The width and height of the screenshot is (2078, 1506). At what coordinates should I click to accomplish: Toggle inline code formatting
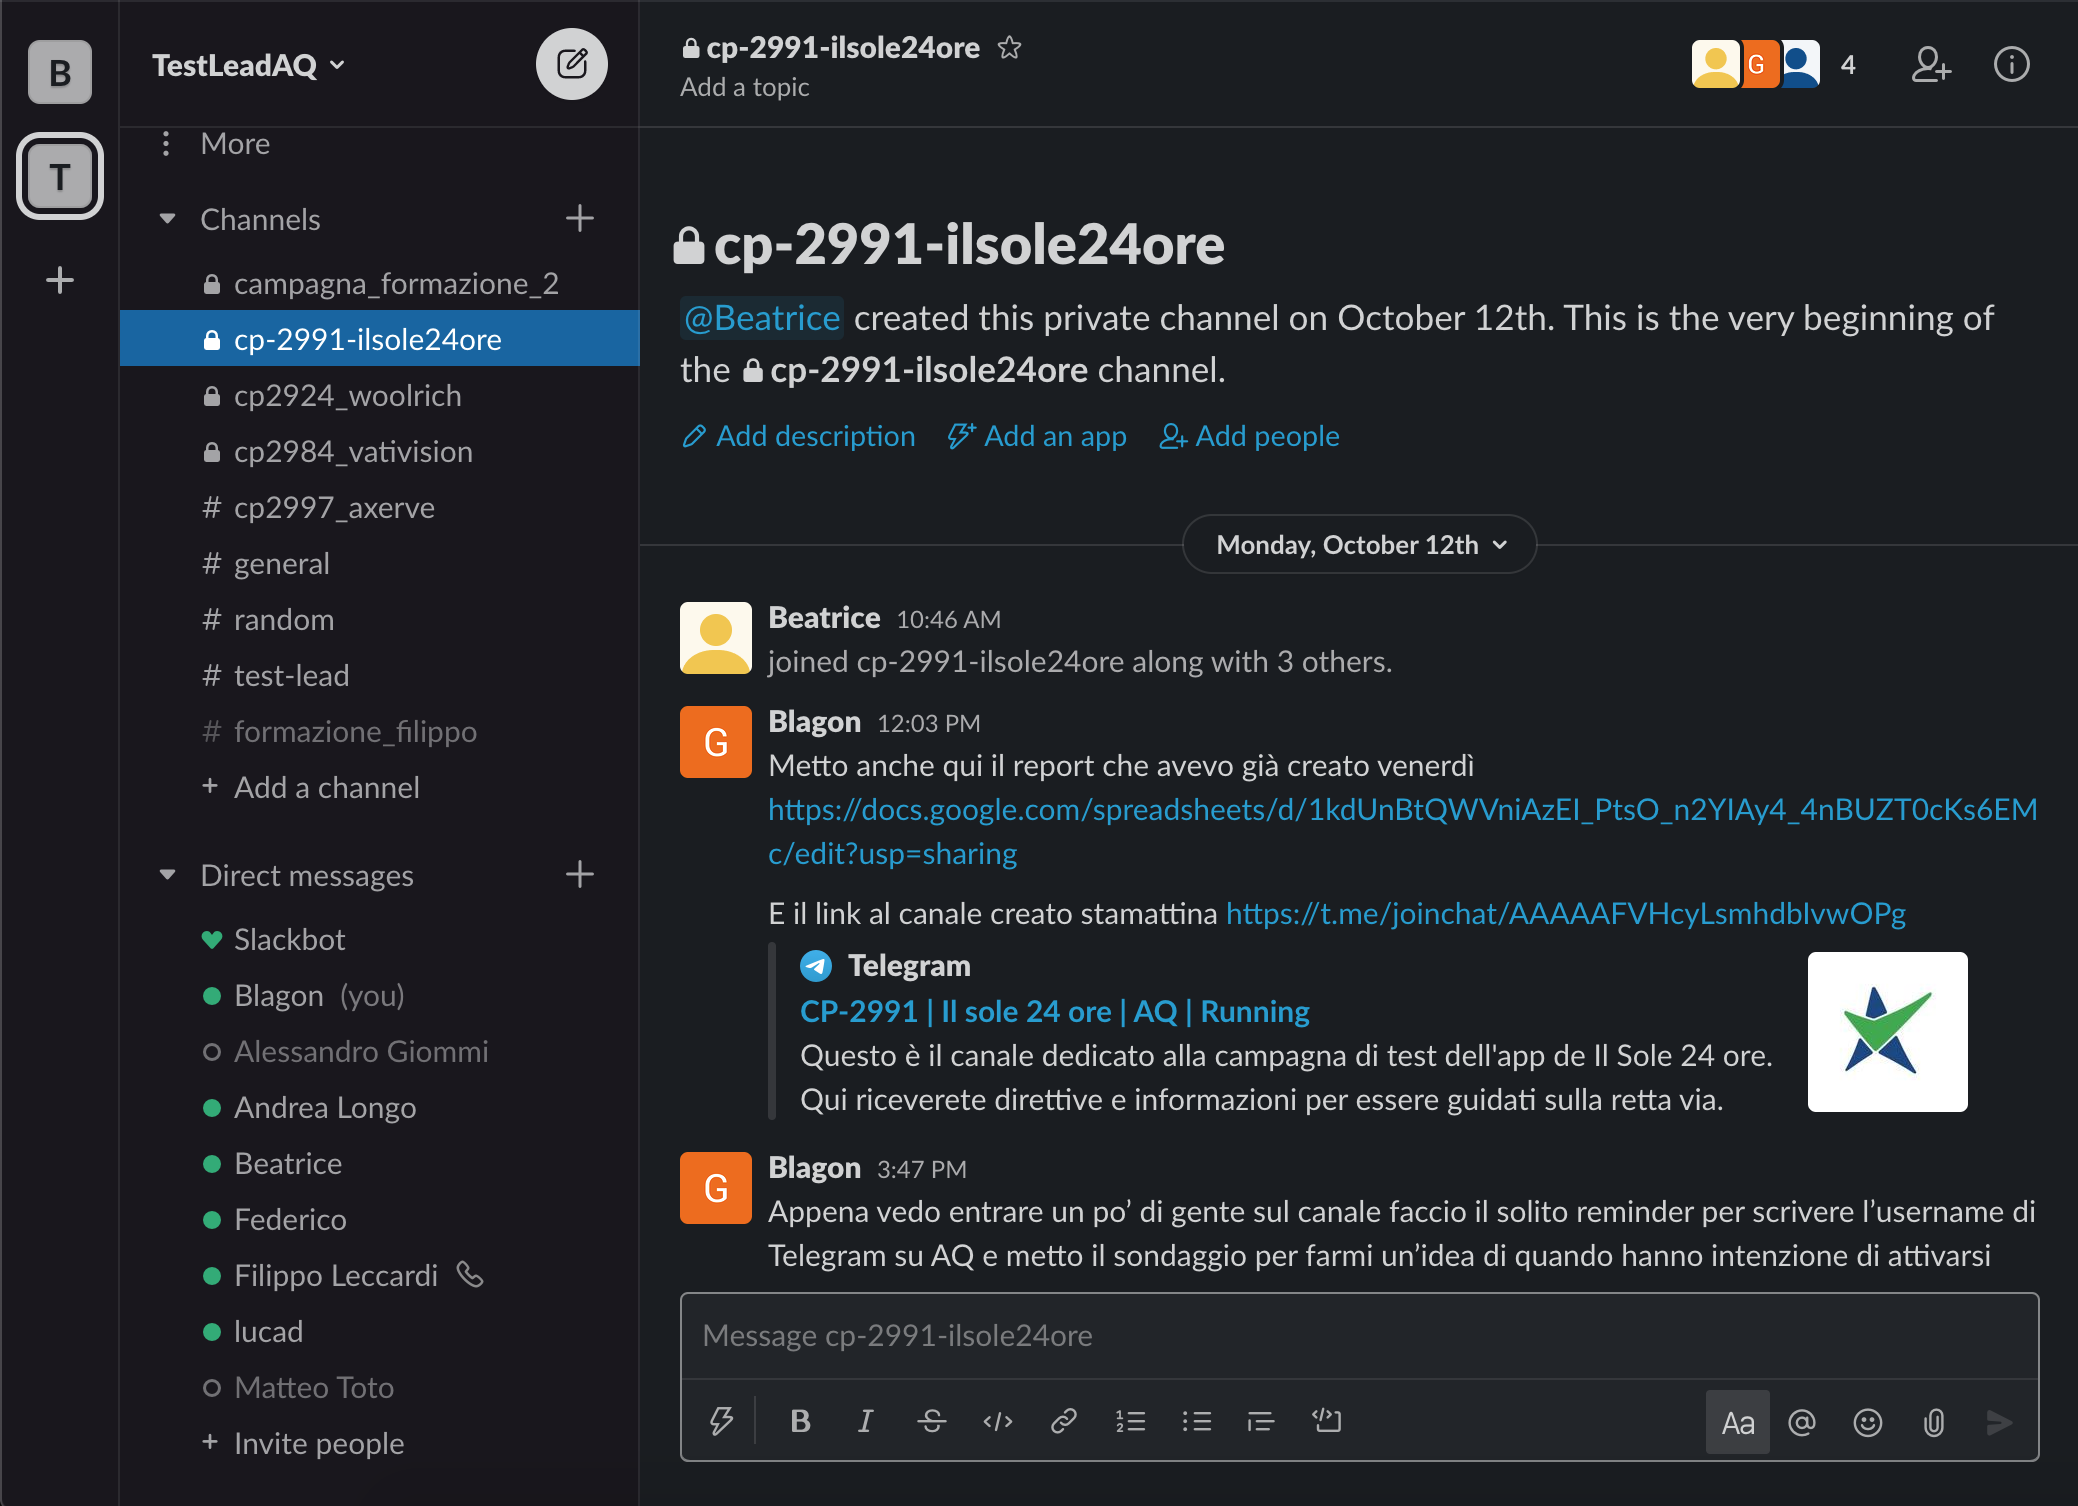(998, 1421)
